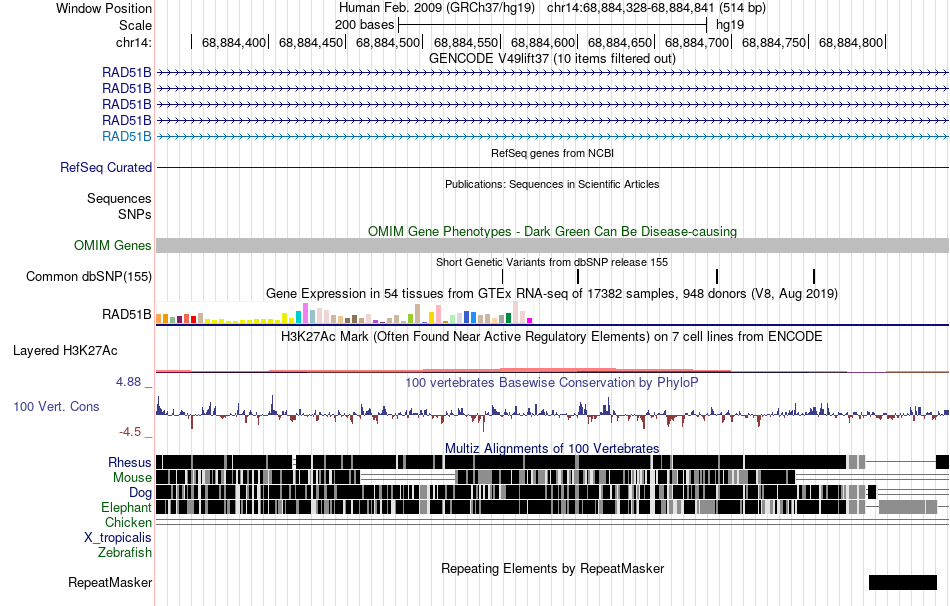Open the OMIM Gene Phenotypes track title
This screenshot has height=606, width=950.
point(552,231)
